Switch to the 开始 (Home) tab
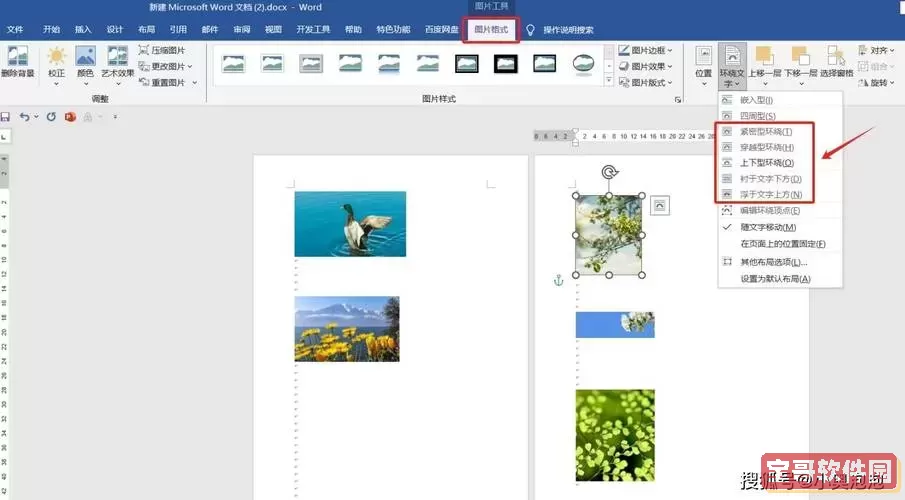The height and width of the screenshot is (500, 905). pyautogui.click(x=51, y=29)
